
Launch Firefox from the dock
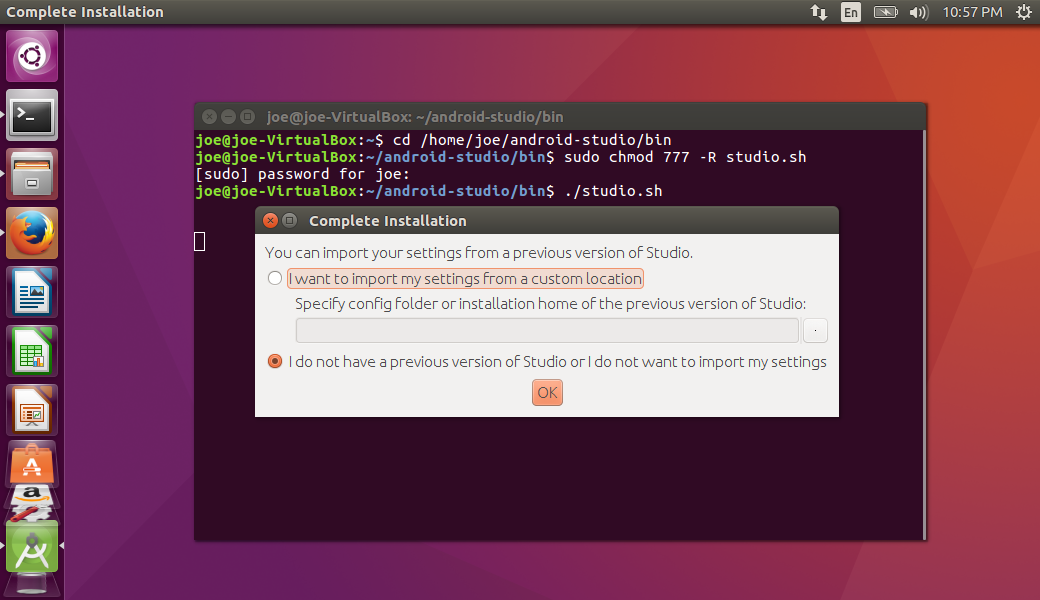point(32,233)
